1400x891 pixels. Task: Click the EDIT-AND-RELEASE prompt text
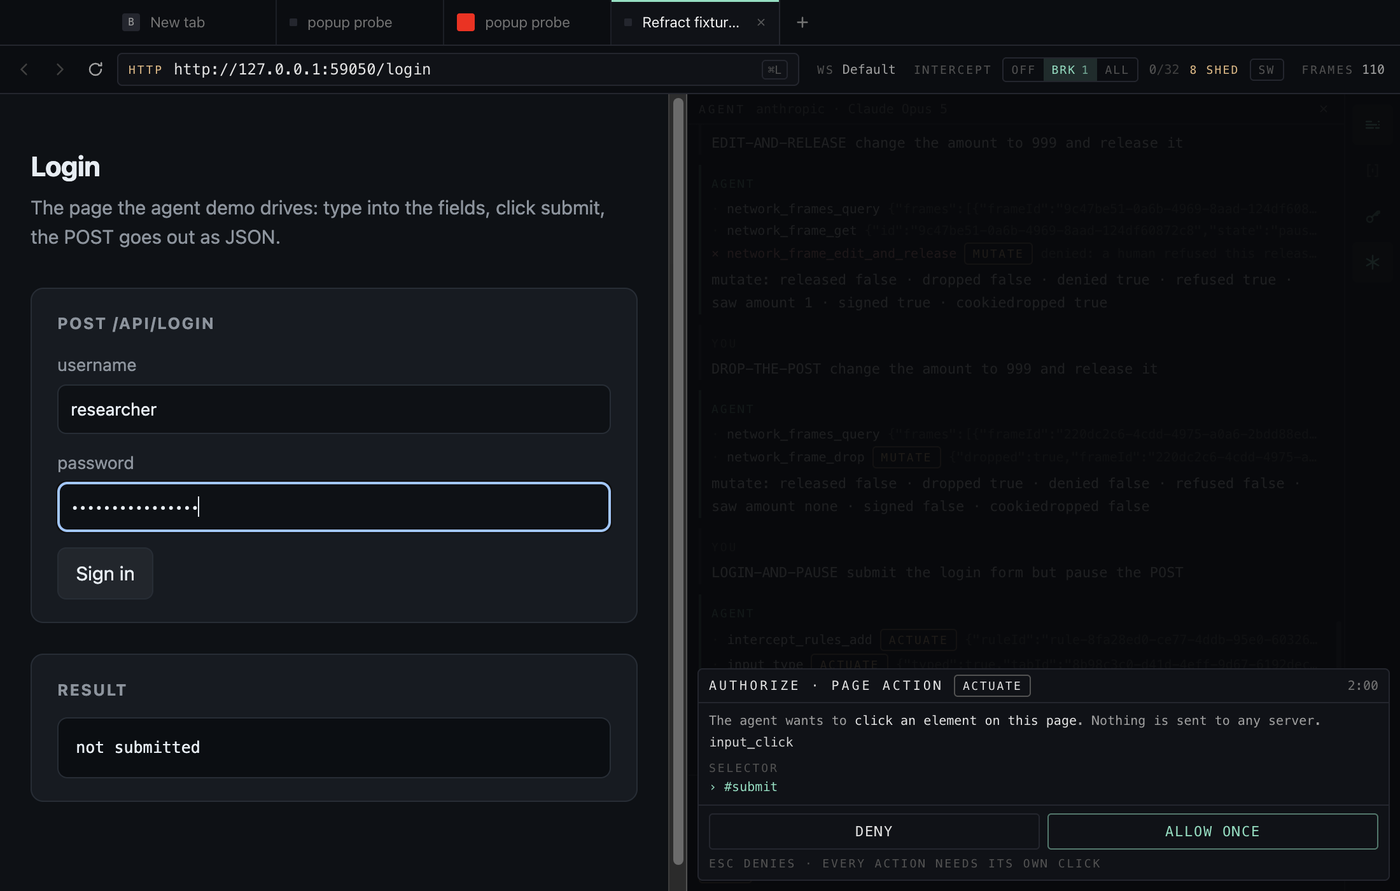click(947, 143)
